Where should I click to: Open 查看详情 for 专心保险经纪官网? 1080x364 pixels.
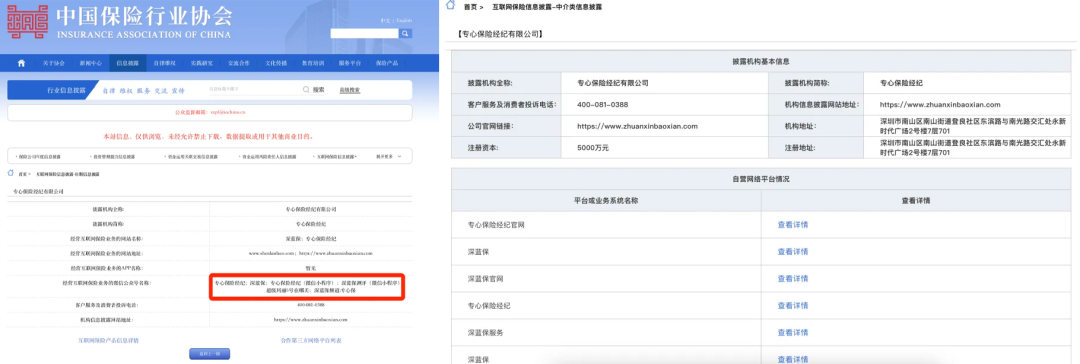click(x=793, y=225)
